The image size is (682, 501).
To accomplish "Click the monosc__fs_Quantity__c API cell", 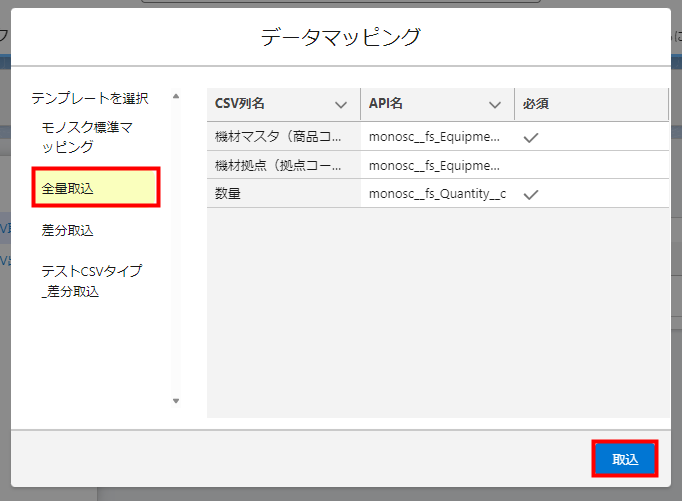I will [x=436, y=194].
